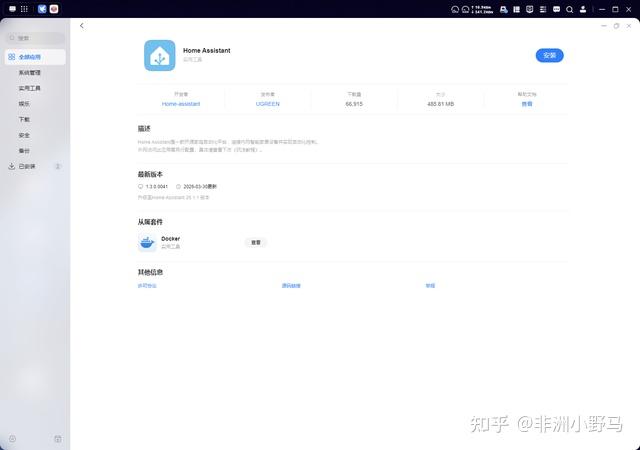Click the Docker dependency icon
The image size is (640, 450).
[147, 243]
